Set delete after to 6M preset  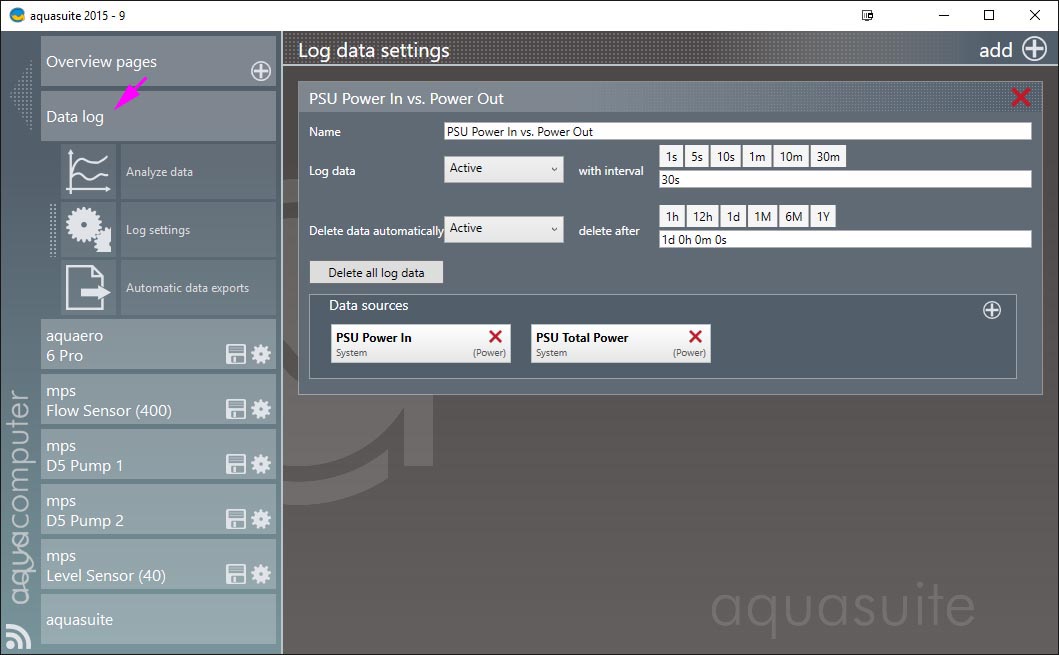793,217
